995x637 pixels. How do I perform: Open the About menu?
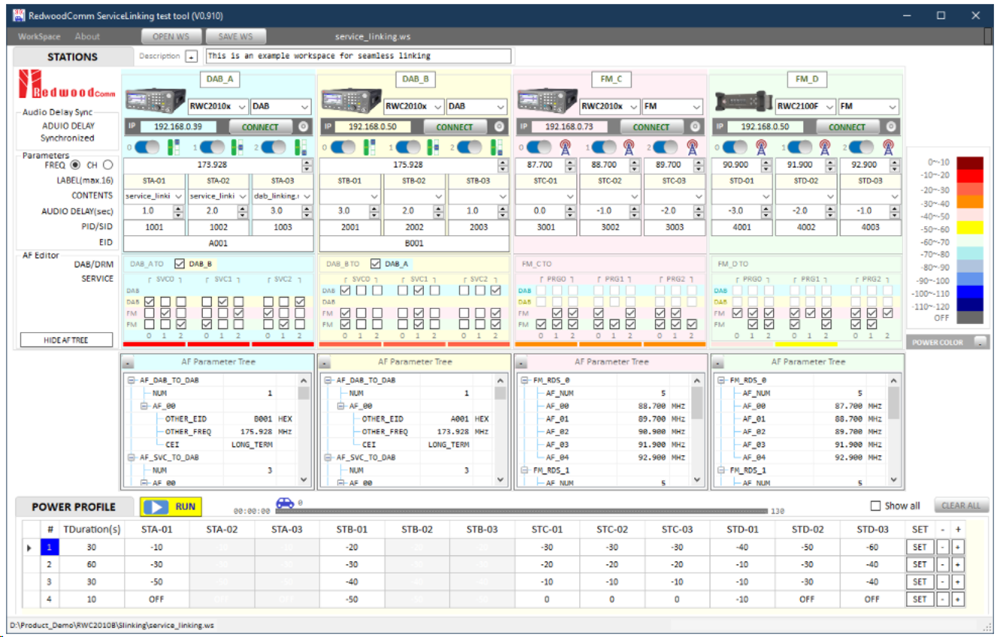click(x=88, y=36)
